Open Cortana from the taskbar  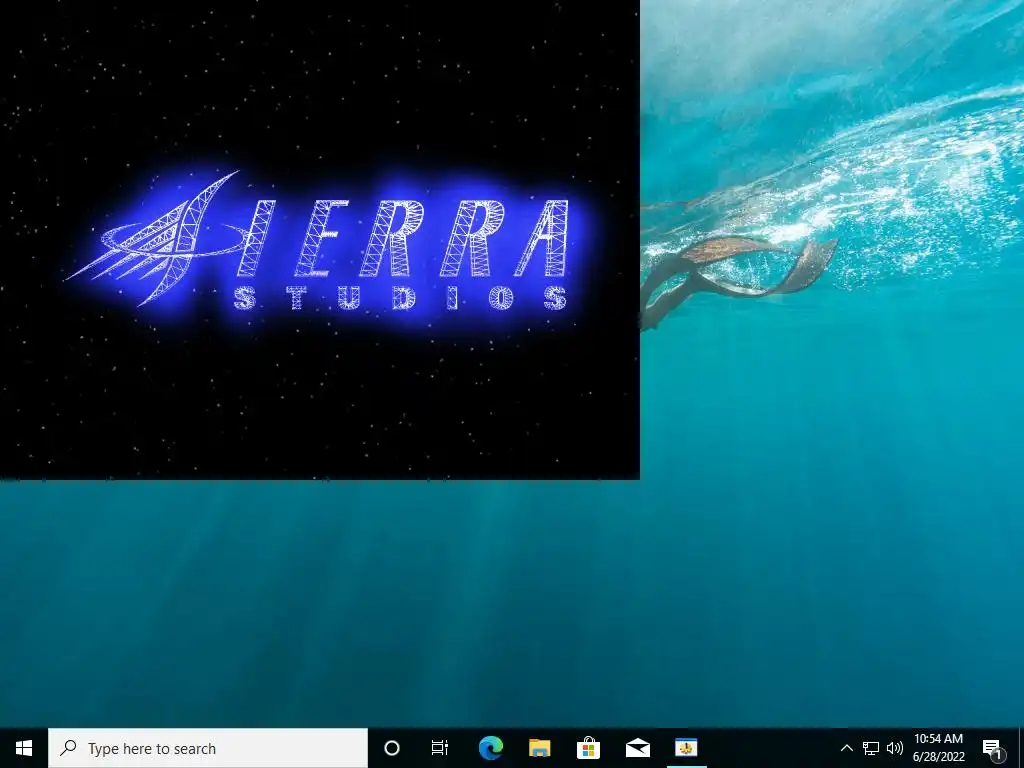coord(392,748)
